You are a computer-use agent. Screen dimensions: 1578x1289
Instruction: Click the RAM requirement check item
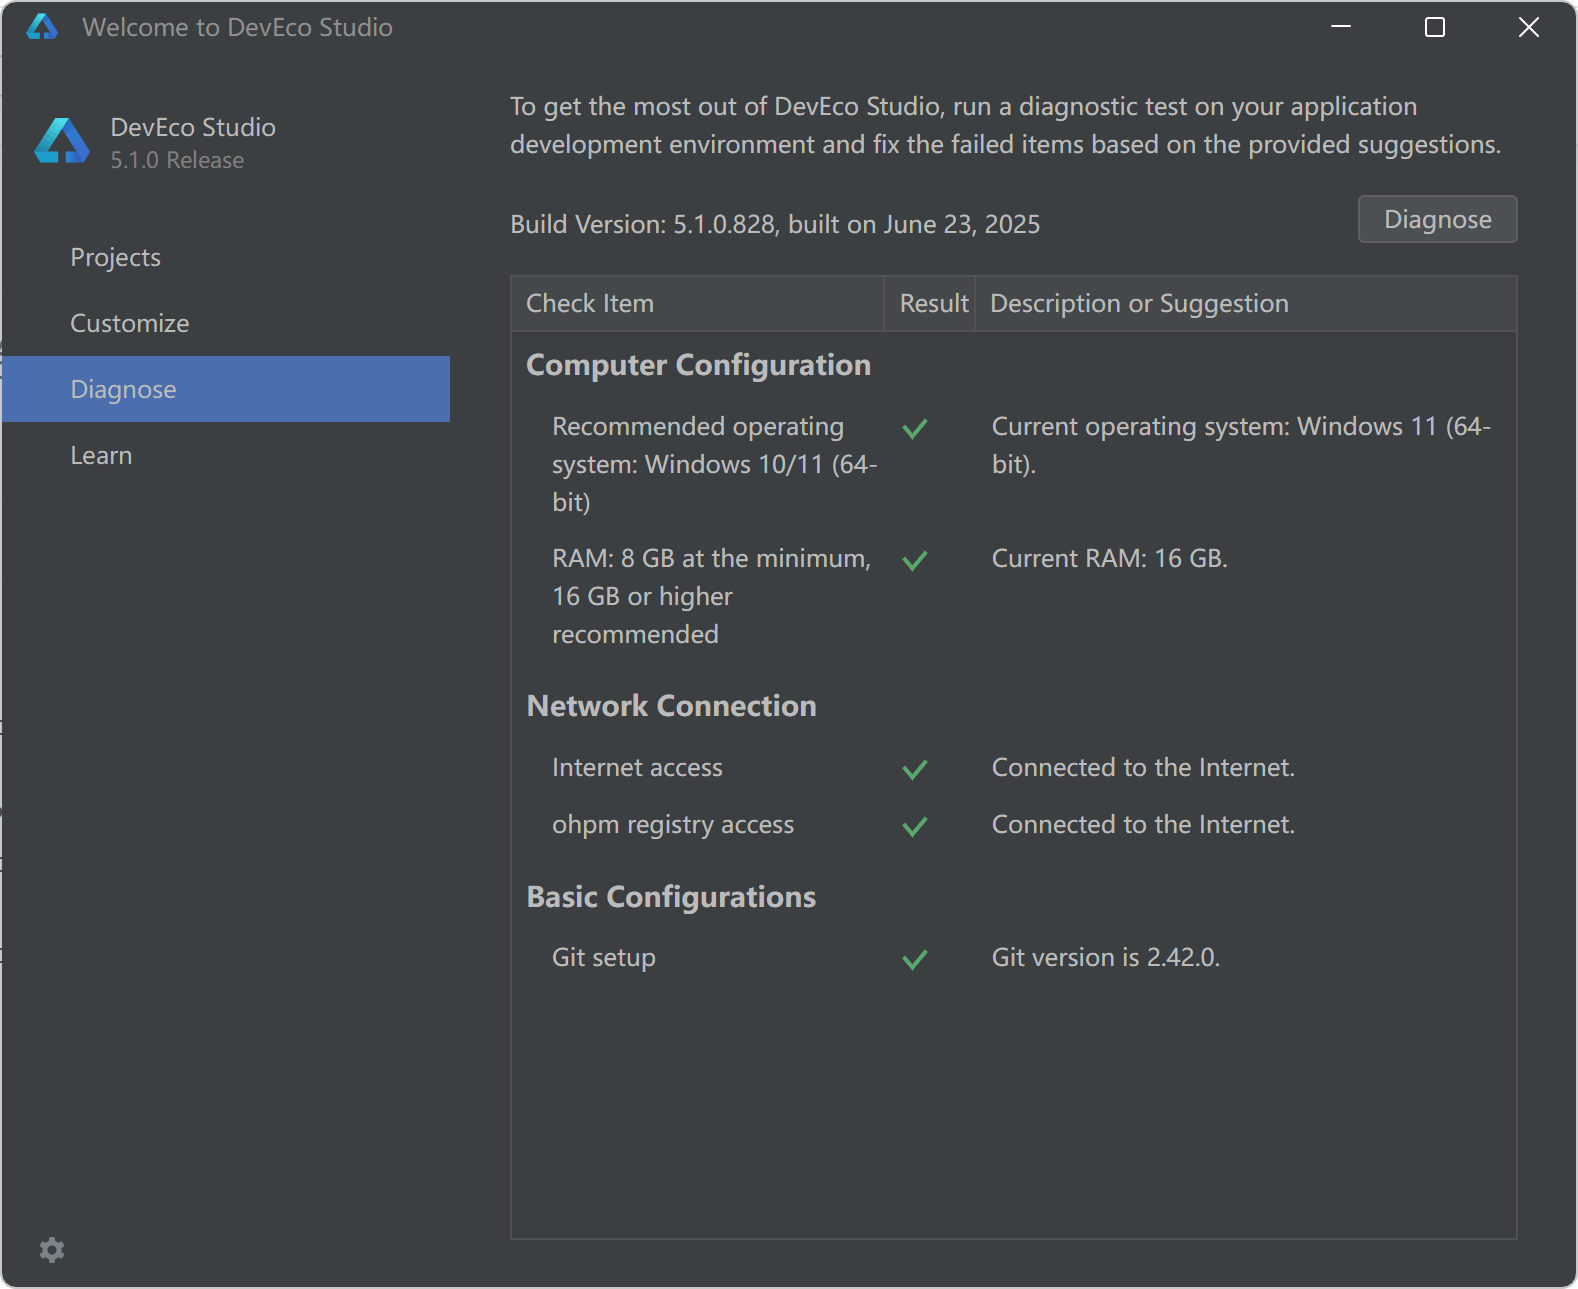[x=711, y=596]
